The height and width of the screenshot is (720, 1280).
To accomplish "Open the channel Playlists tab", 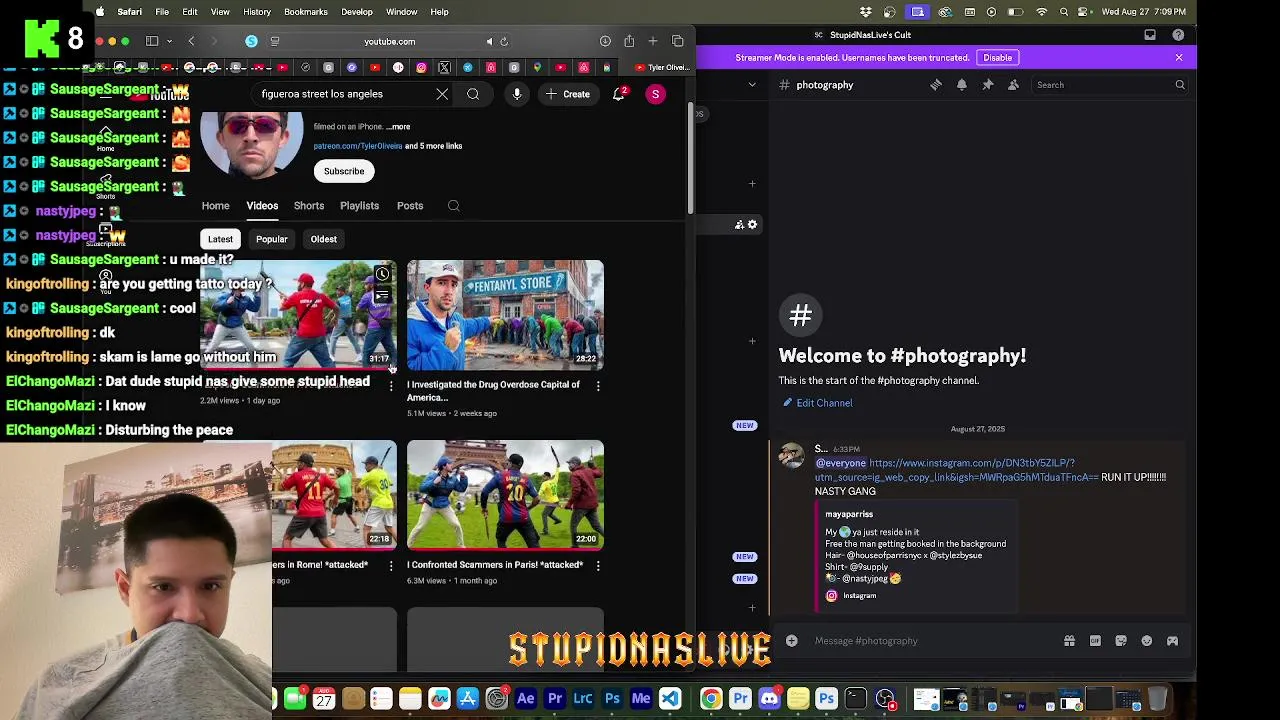I will 359,206.
